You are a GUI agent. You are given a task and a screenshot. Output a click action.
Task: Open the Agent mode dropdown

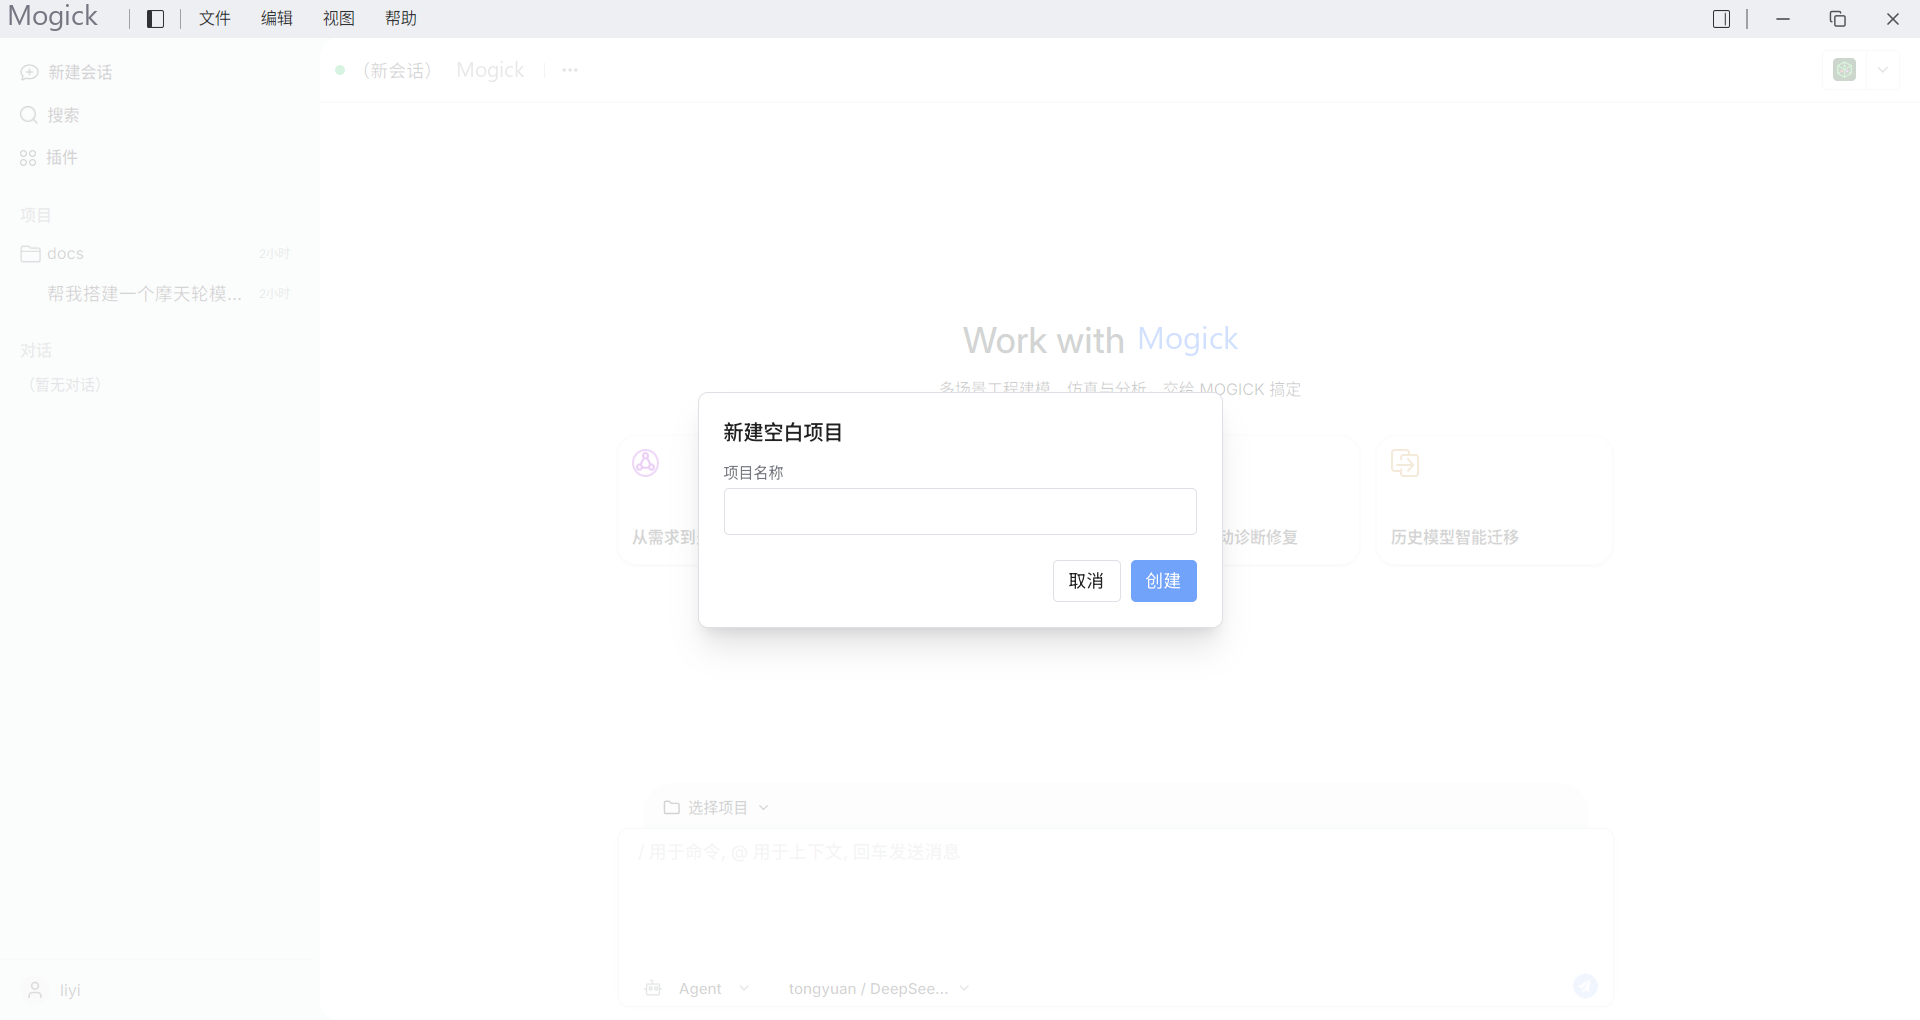[698, 989]
